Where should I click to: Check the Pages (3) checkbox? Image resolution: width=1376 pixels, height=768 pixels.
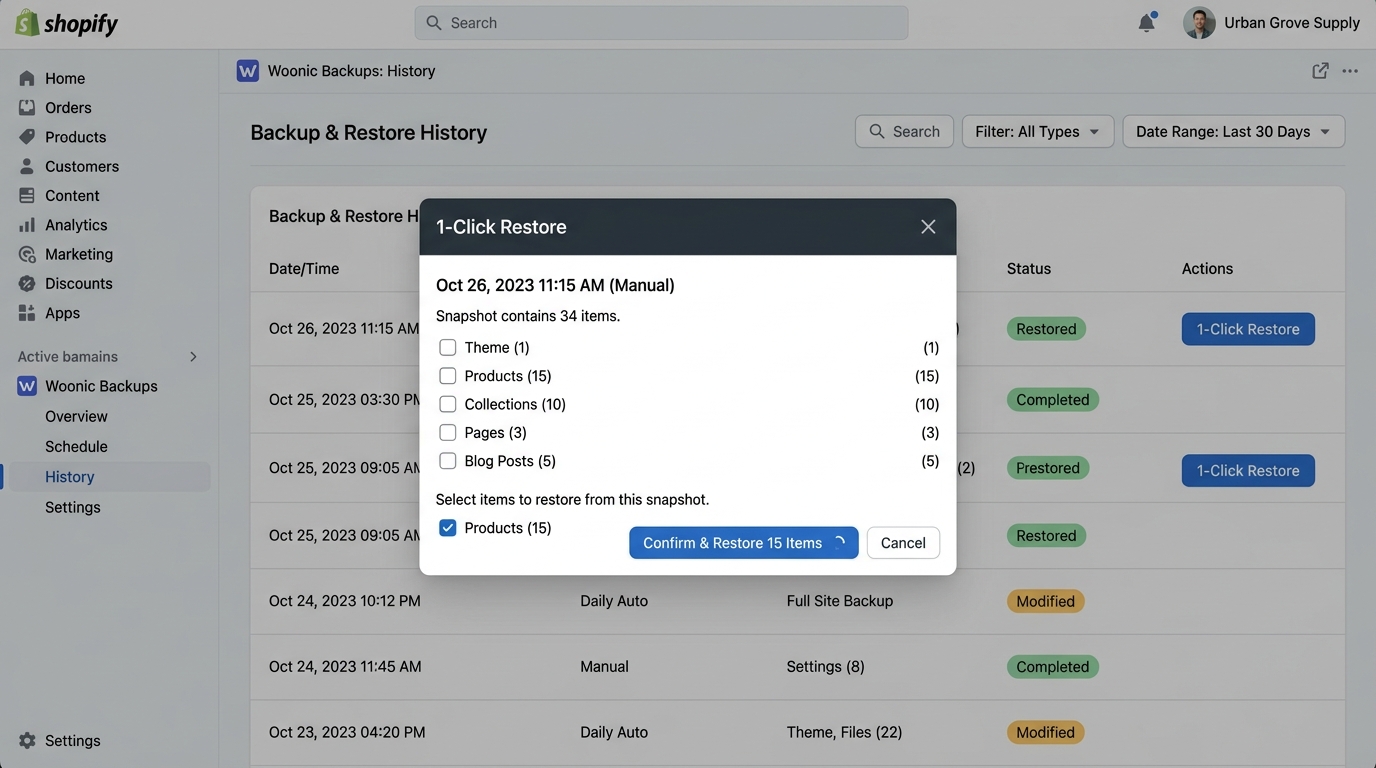(x=448, y=433)
